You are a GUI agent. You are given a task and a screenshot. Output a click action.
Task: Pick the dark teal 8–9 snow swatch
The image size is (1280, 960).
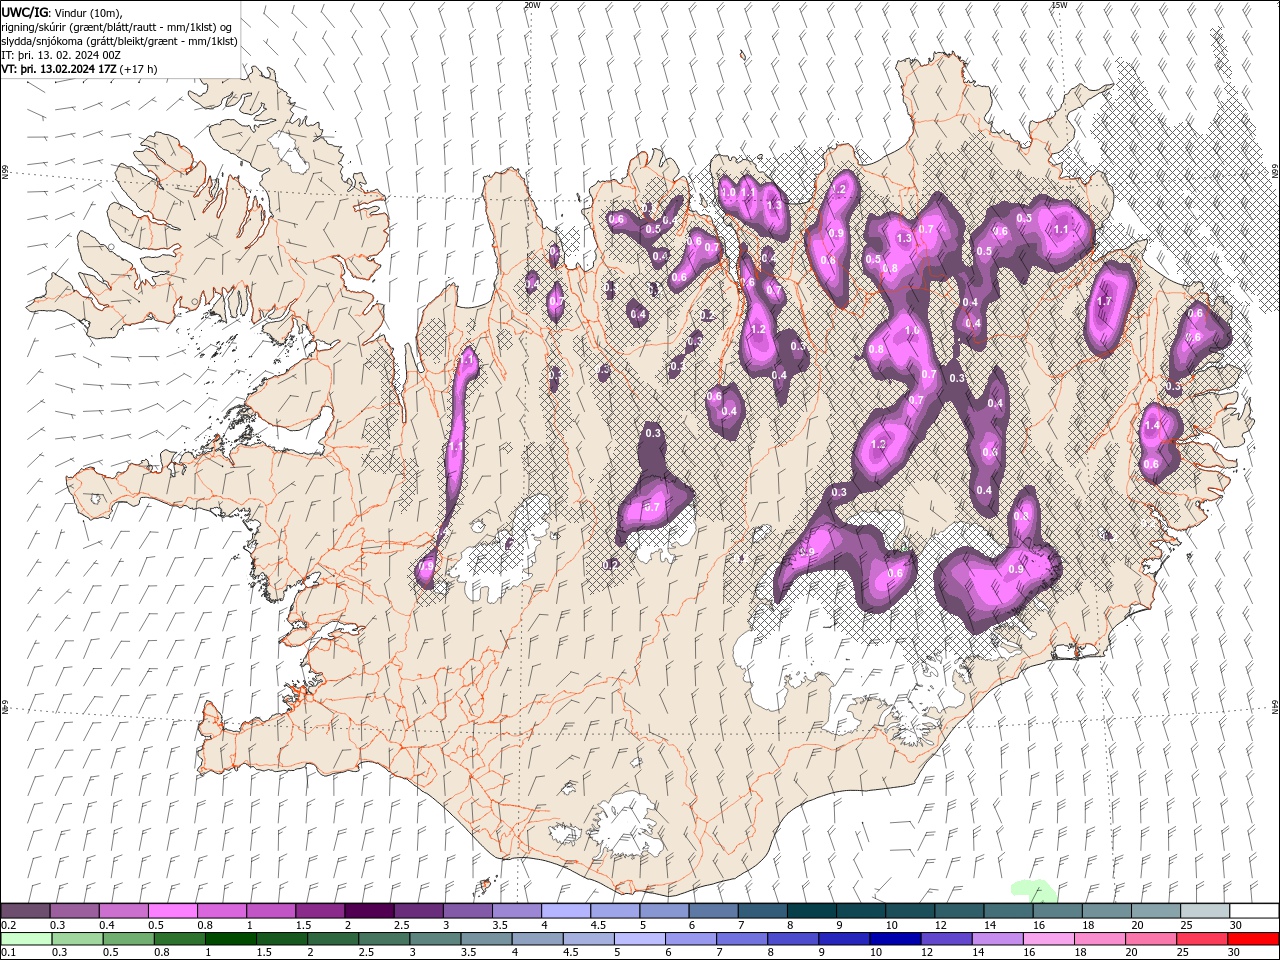(x=811, y=911)
